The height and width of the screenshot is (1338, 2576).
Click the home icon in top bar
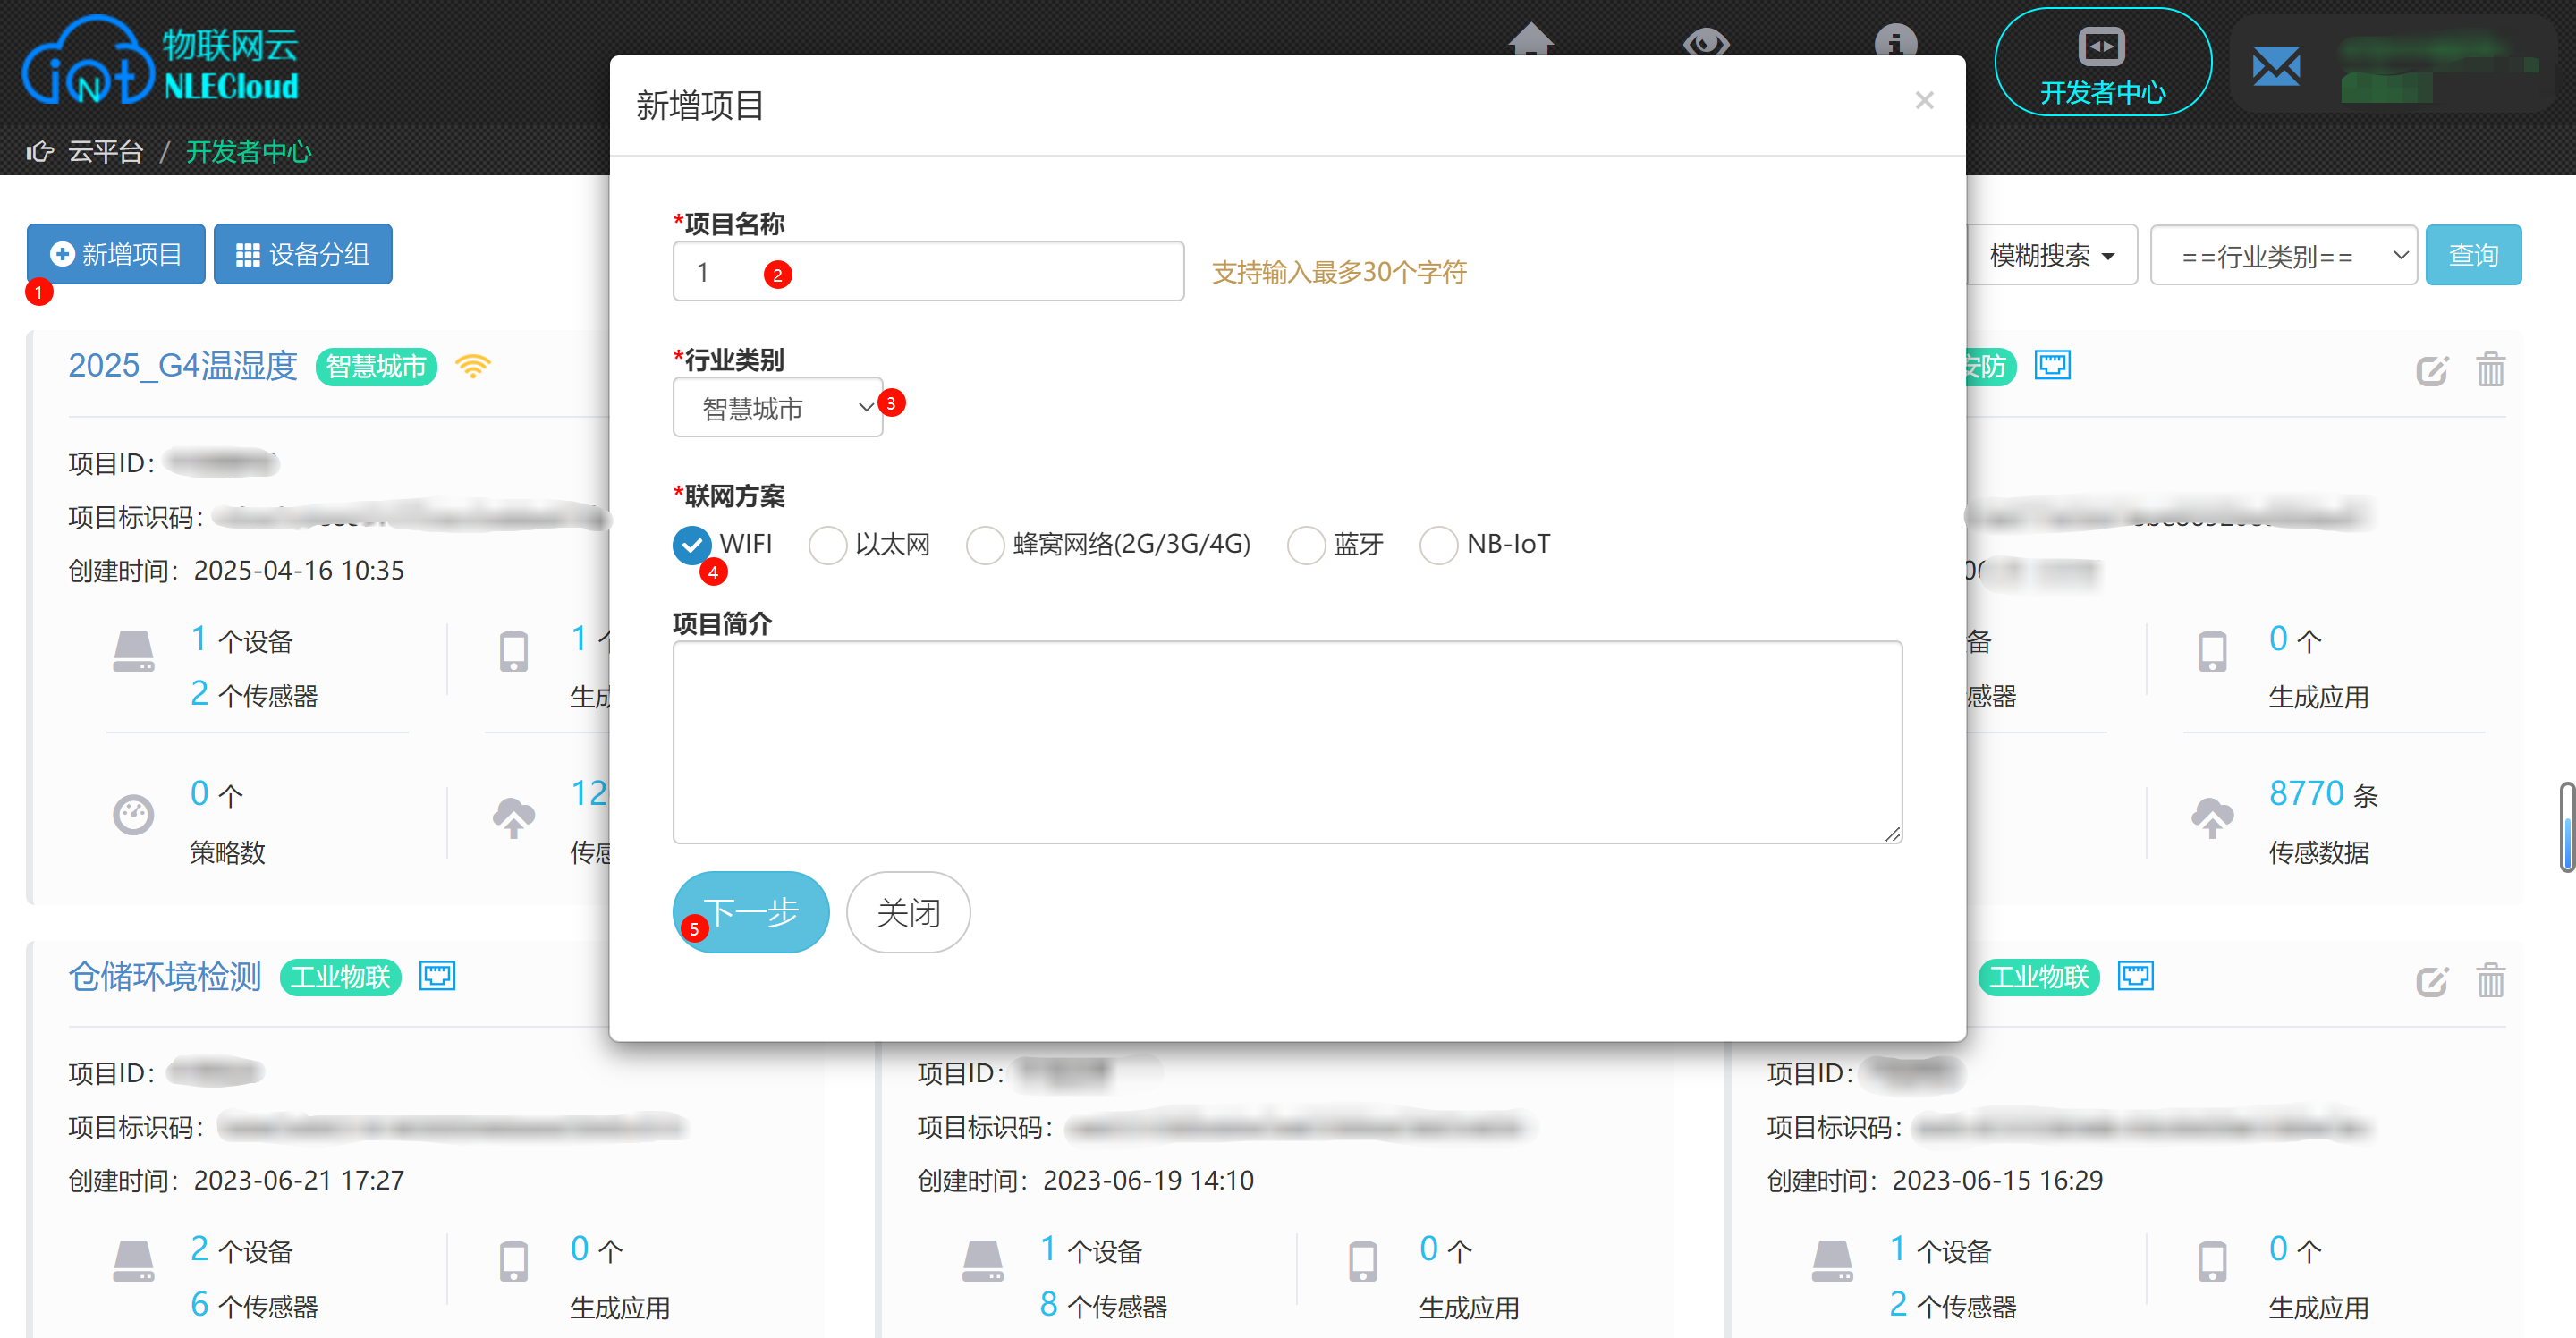click(x=1530, y=40)
